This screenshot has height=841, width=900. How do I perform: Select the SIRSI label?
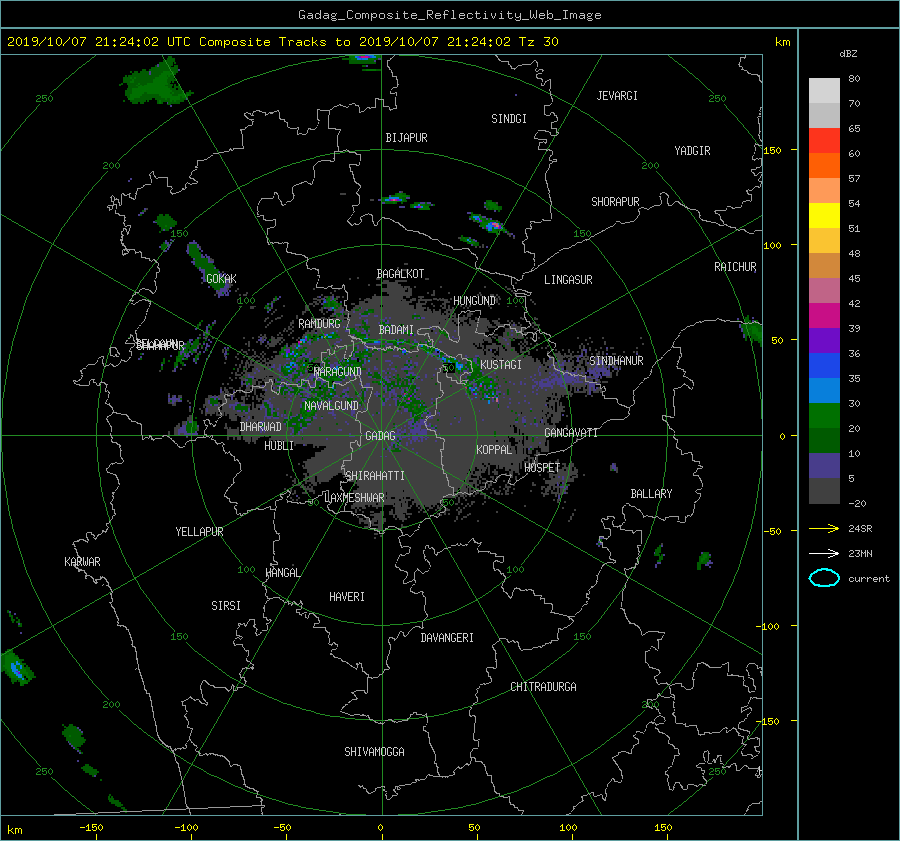226,606
